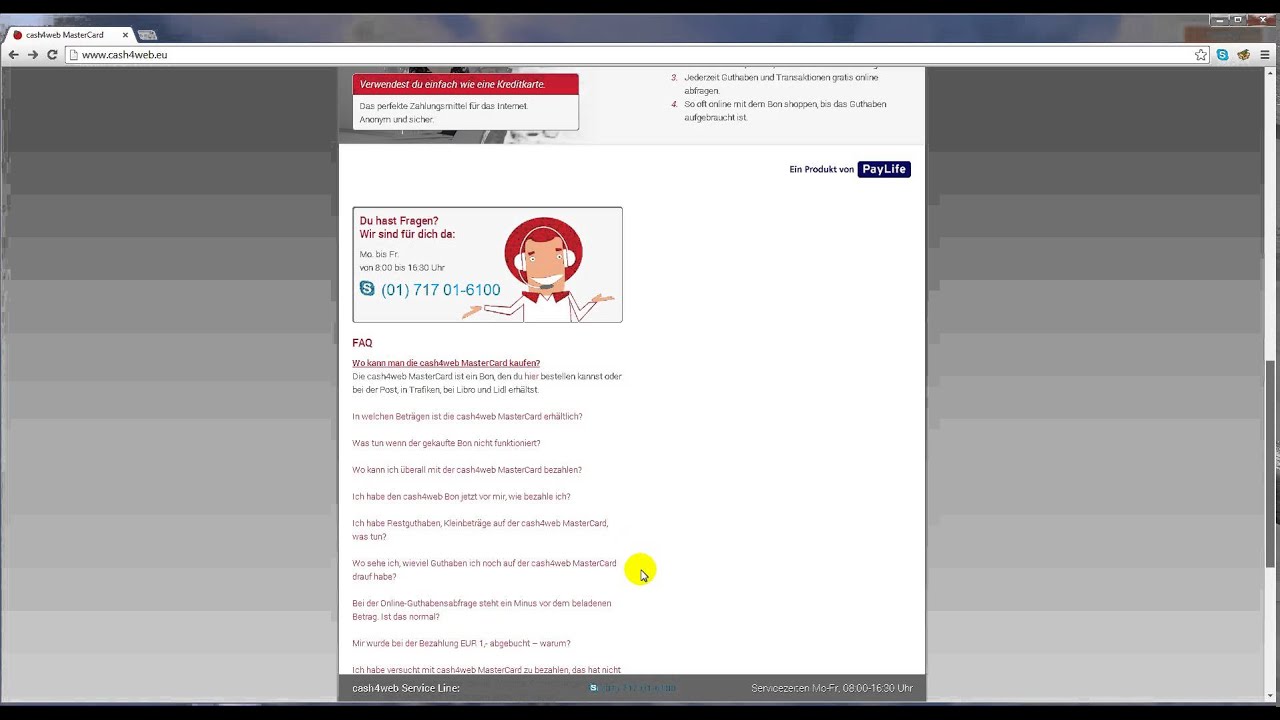Viewport: 1280px width, 720px height.
Task: Expand 'Was tun wenn der gekaufte Bon nicht funktioniert?'
Action: click(x=446, y=443)
